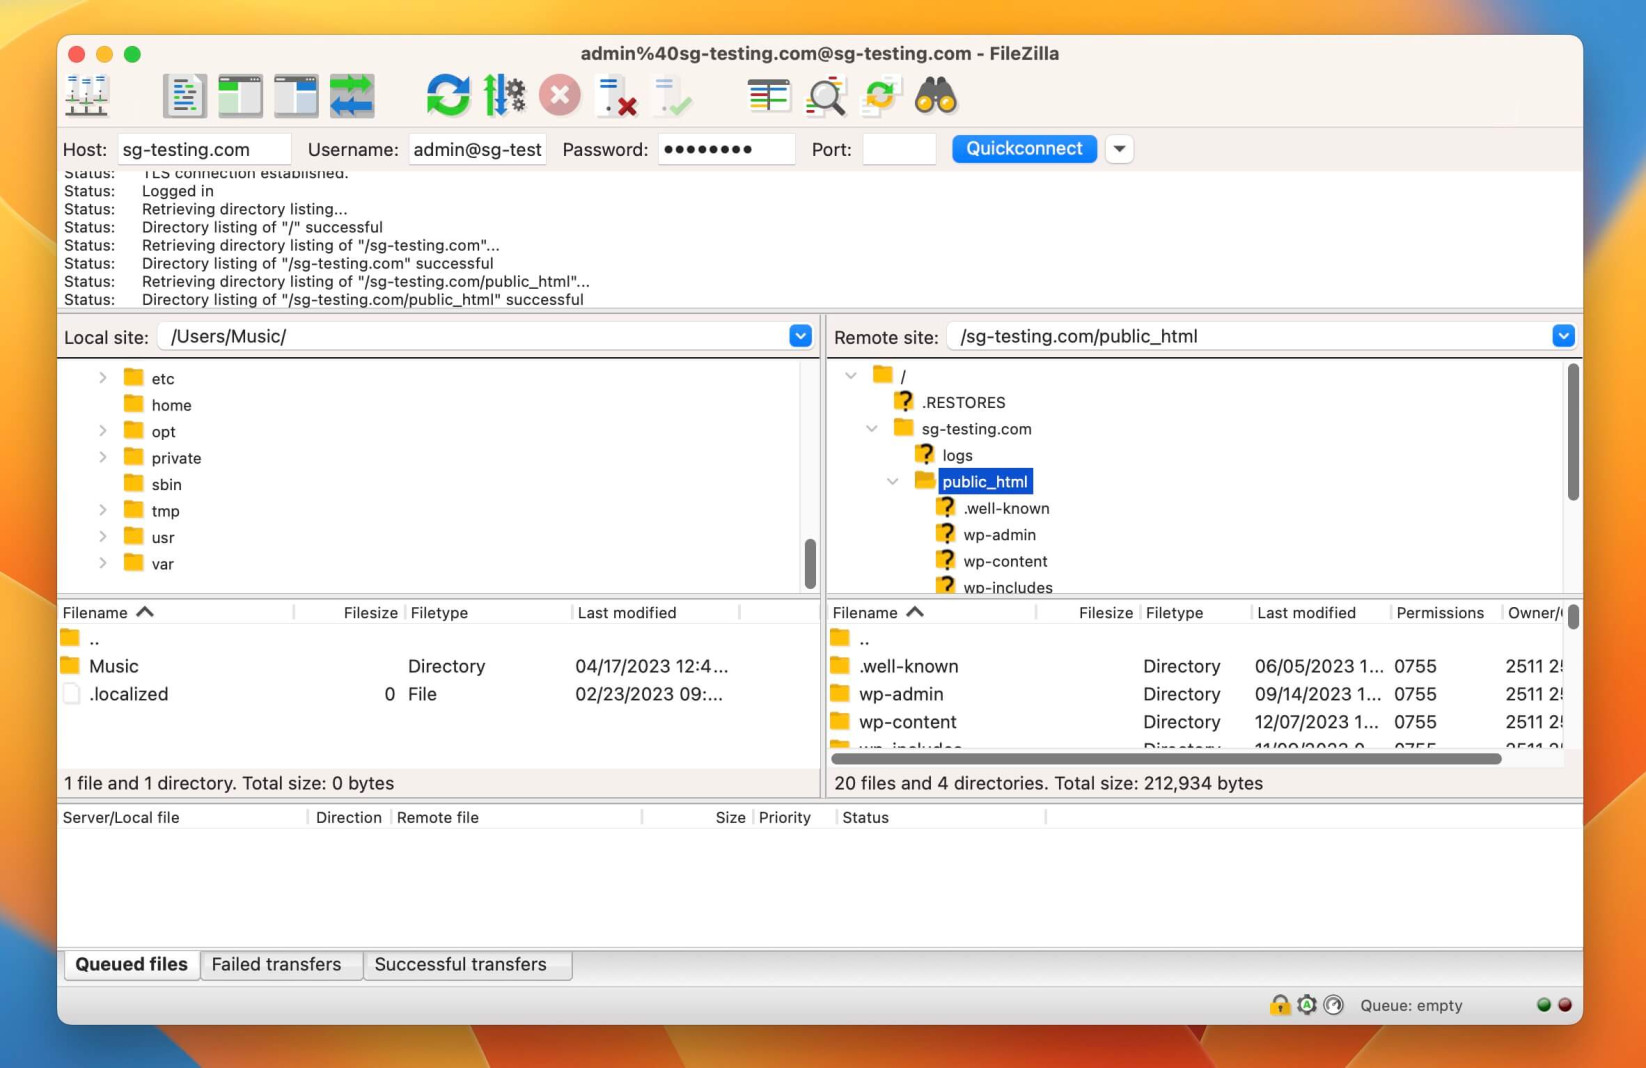Image resolution: width=1646 pixels, height=1068 pixels.
Task: Select the .well-known folder in remote tree
Action: pos(1006,508)
